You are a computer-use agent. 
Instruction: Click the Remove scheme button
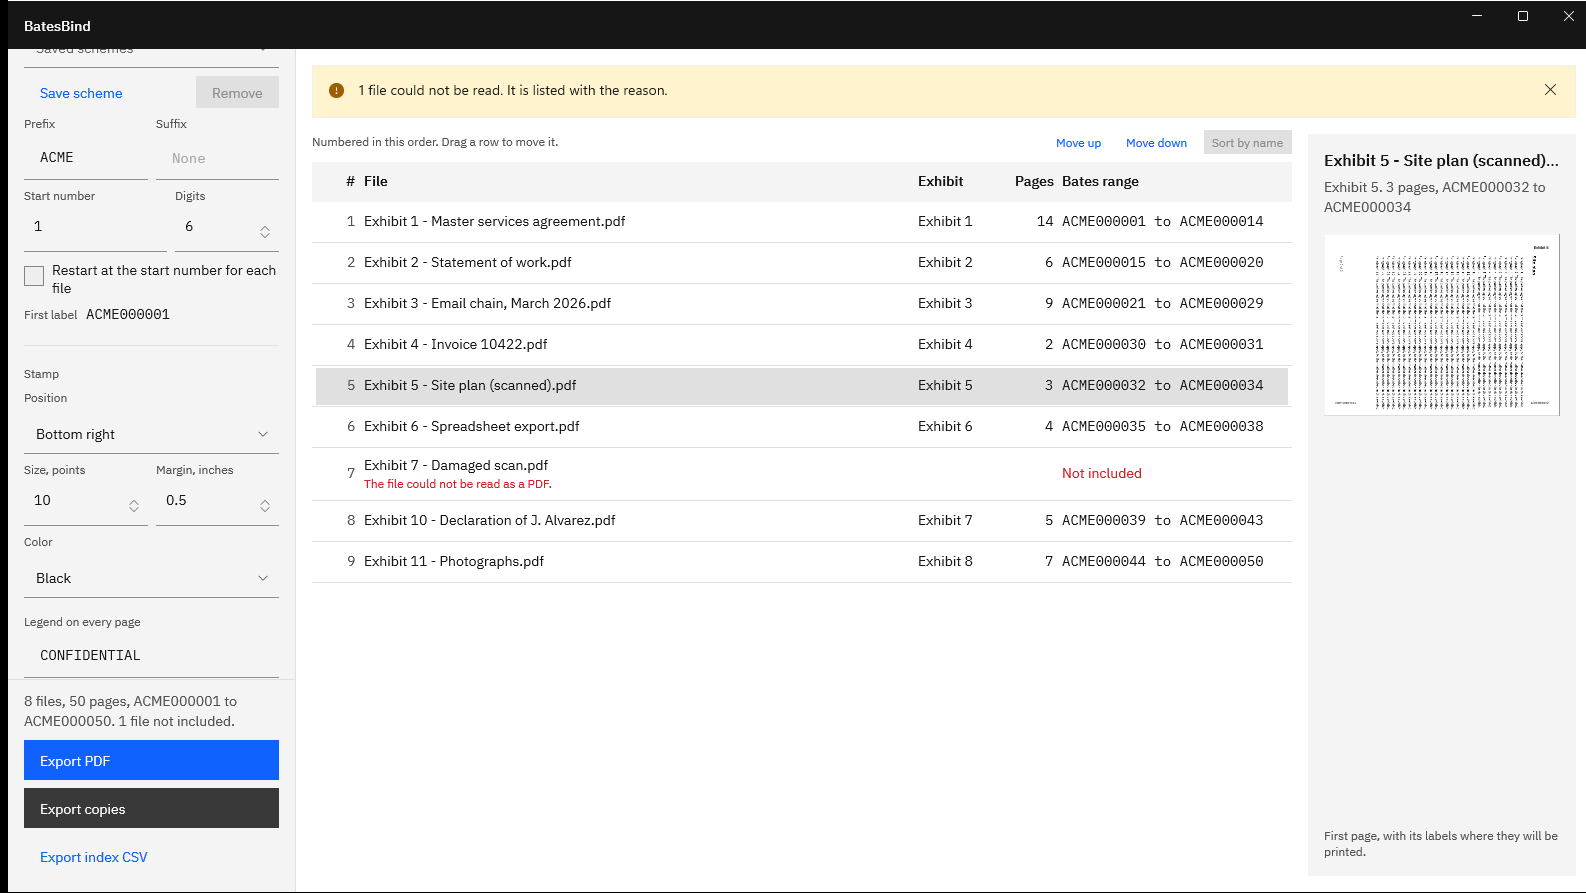[x=237, y=93]
